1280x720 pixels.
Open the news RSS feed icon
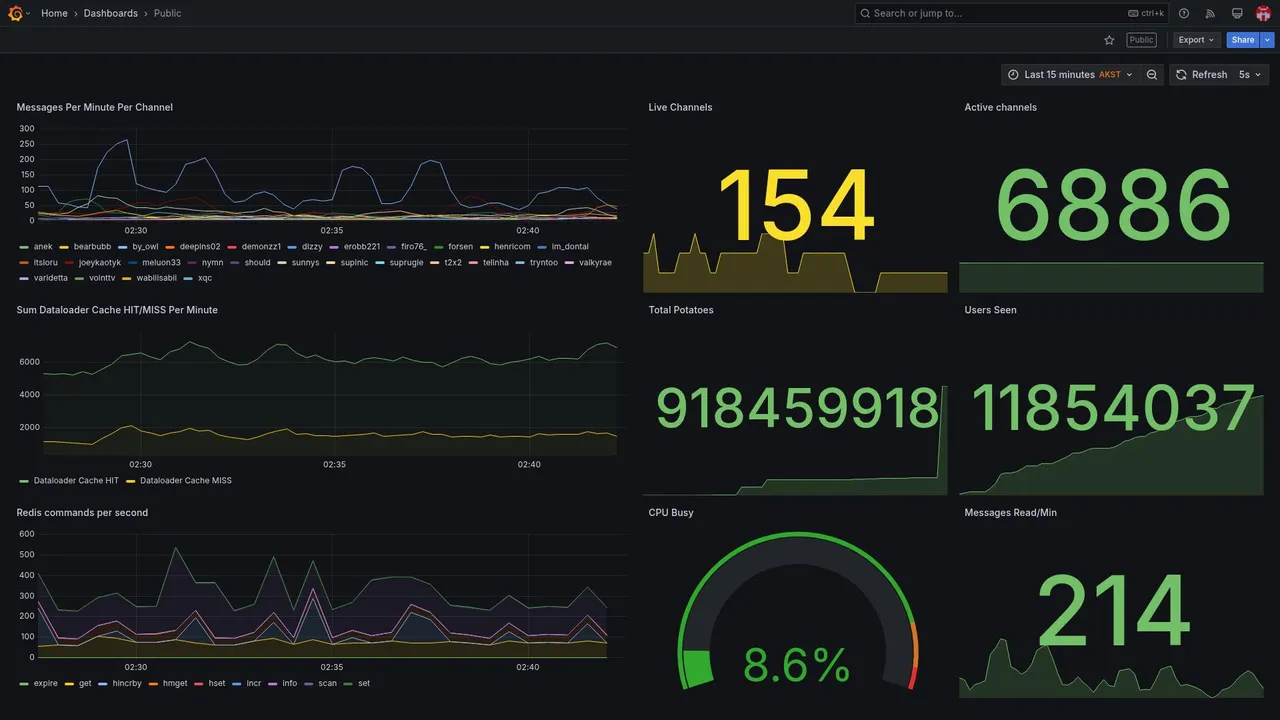[x=1210, y=13]
